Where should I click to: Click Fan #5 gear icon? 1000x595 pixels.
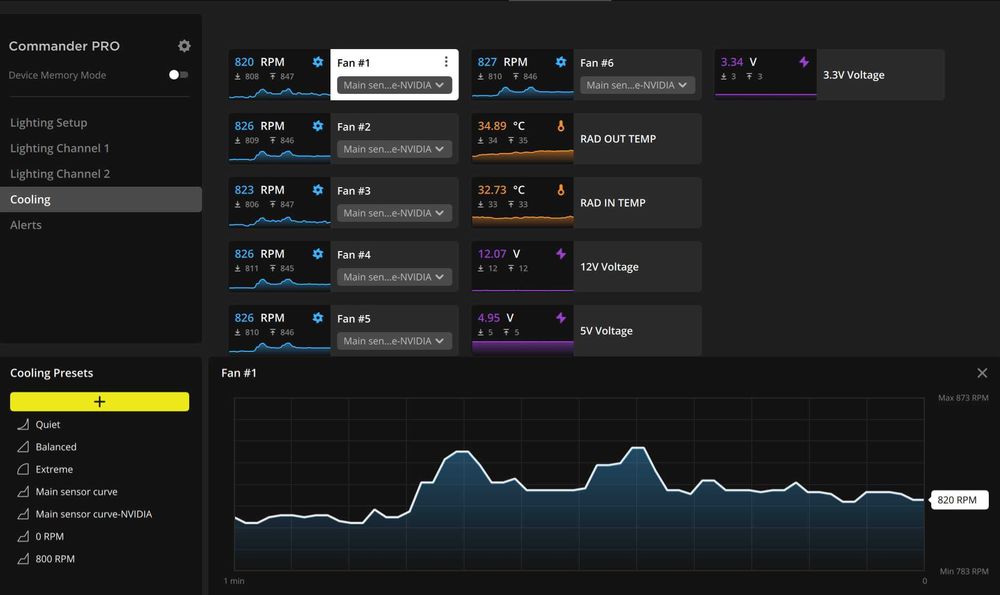318,318
